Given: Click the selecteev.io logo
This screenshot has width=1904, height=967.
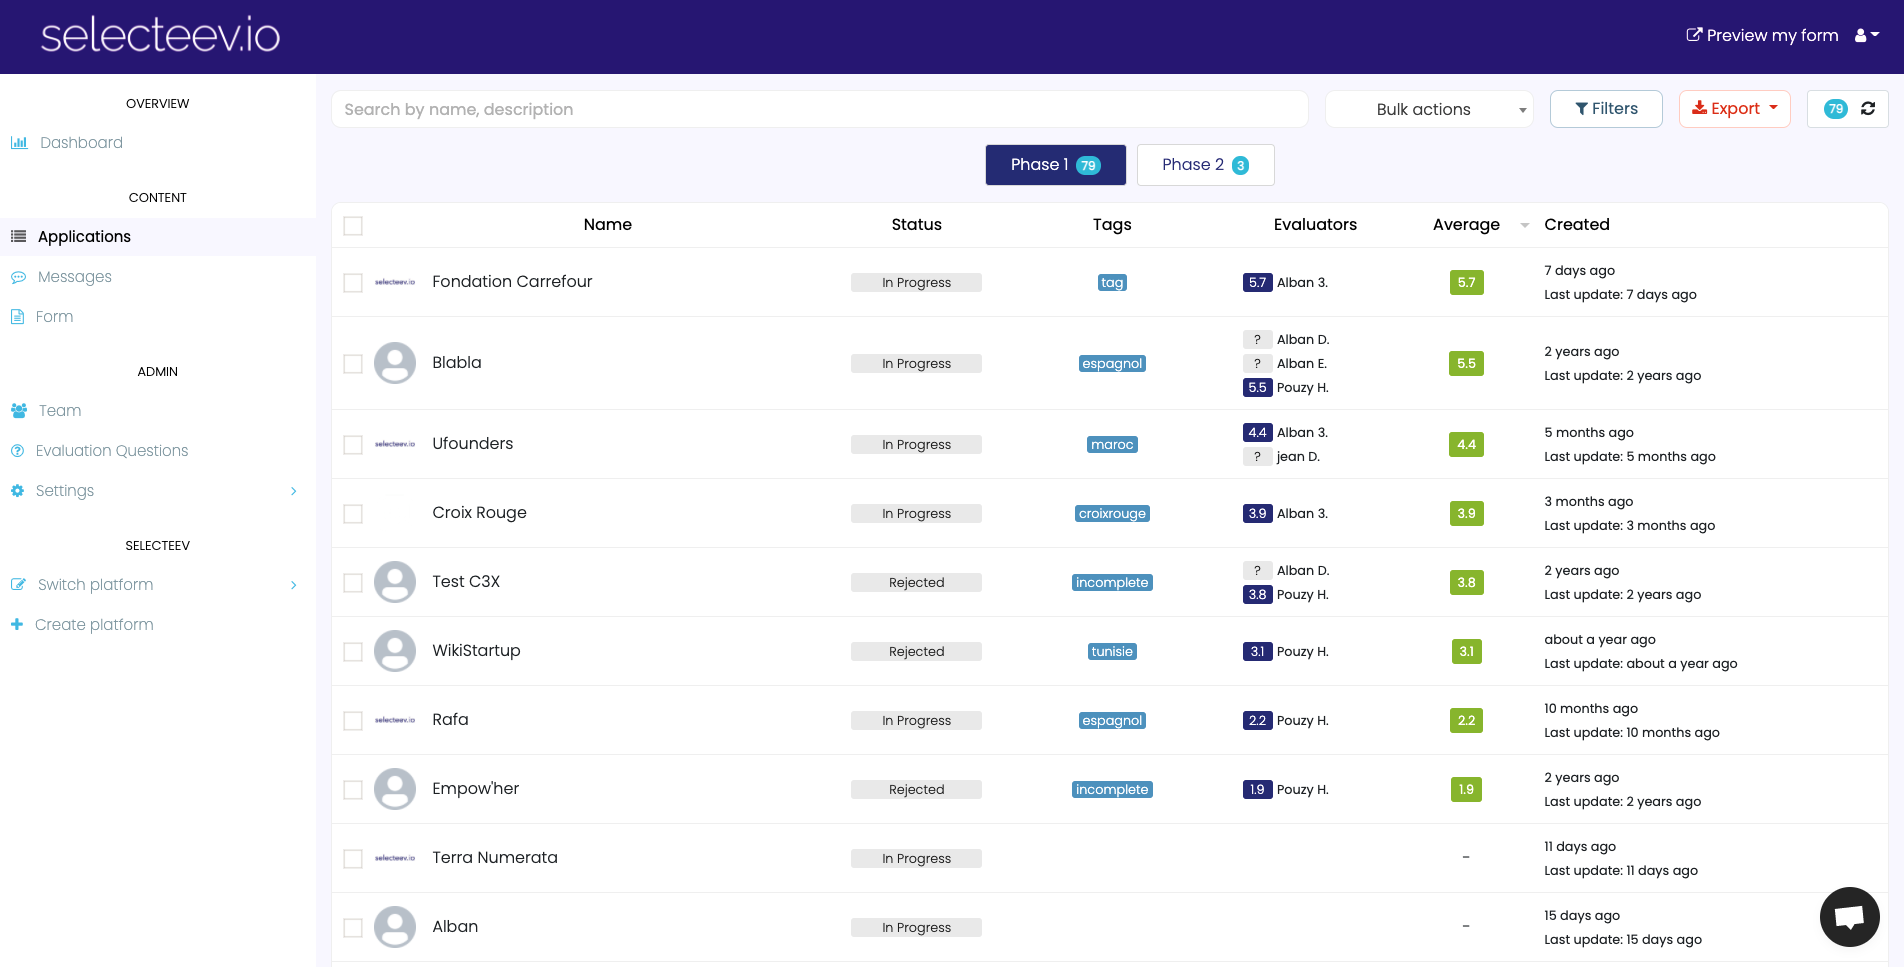Looking at the screenshot, I should (x=160, y=36).
